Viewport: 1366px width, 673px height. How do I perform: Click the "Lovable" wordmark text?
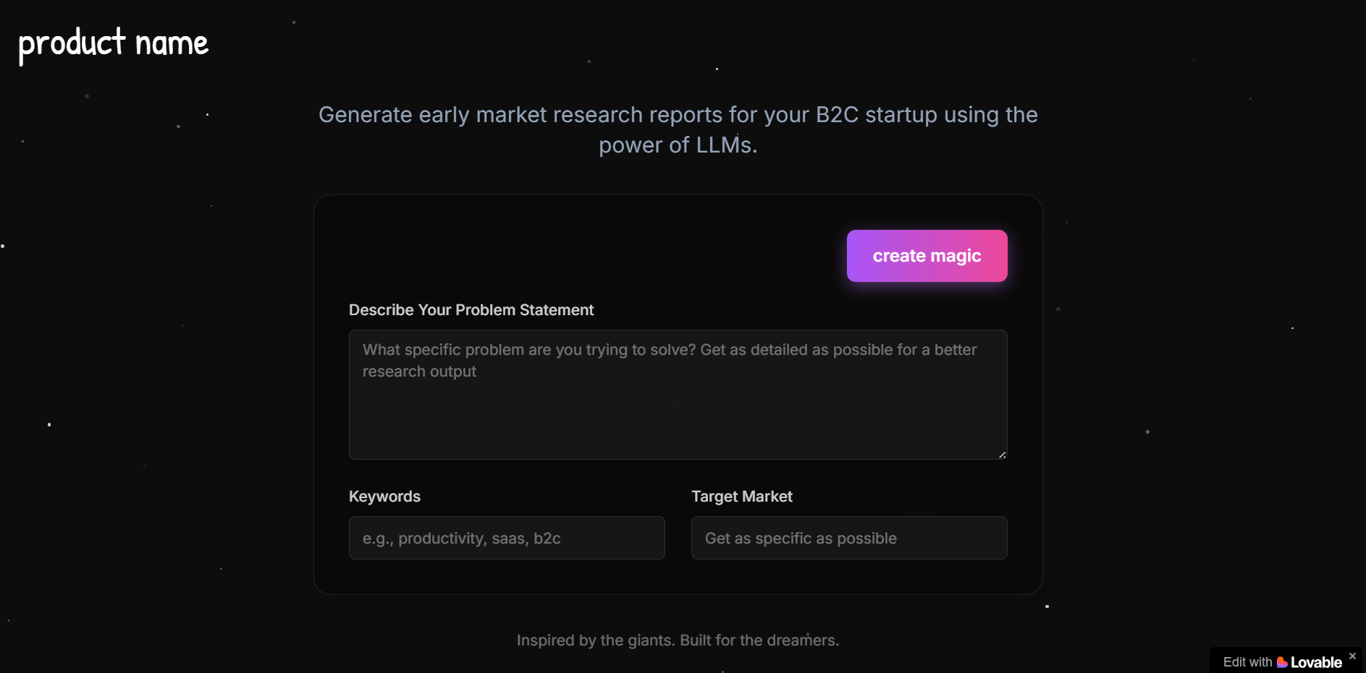1316,662
